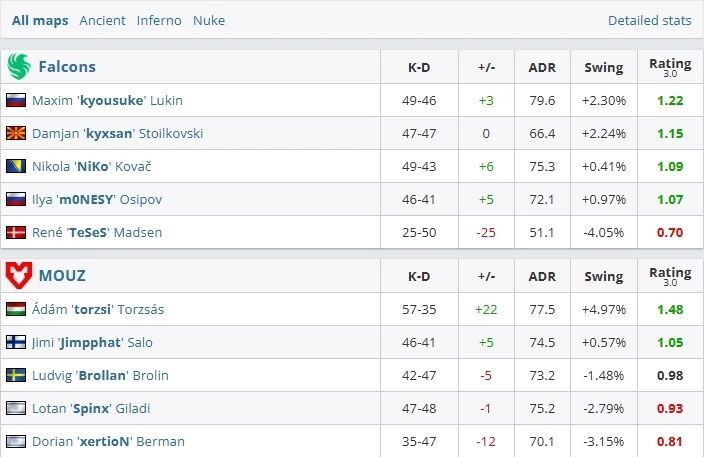Open the MOUZ team name link

click(62, 275)
